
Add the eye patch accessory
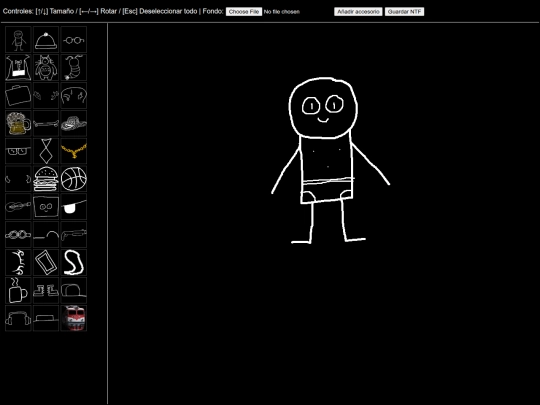coord(74,207)
